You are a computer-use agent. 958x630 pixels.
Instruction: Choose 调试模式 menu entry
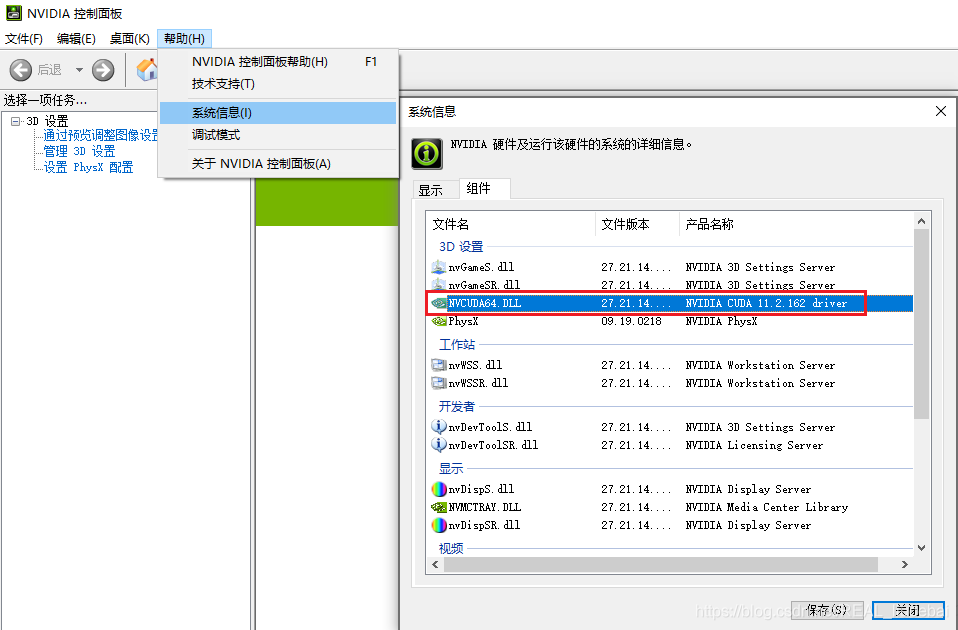coord(278,135)
